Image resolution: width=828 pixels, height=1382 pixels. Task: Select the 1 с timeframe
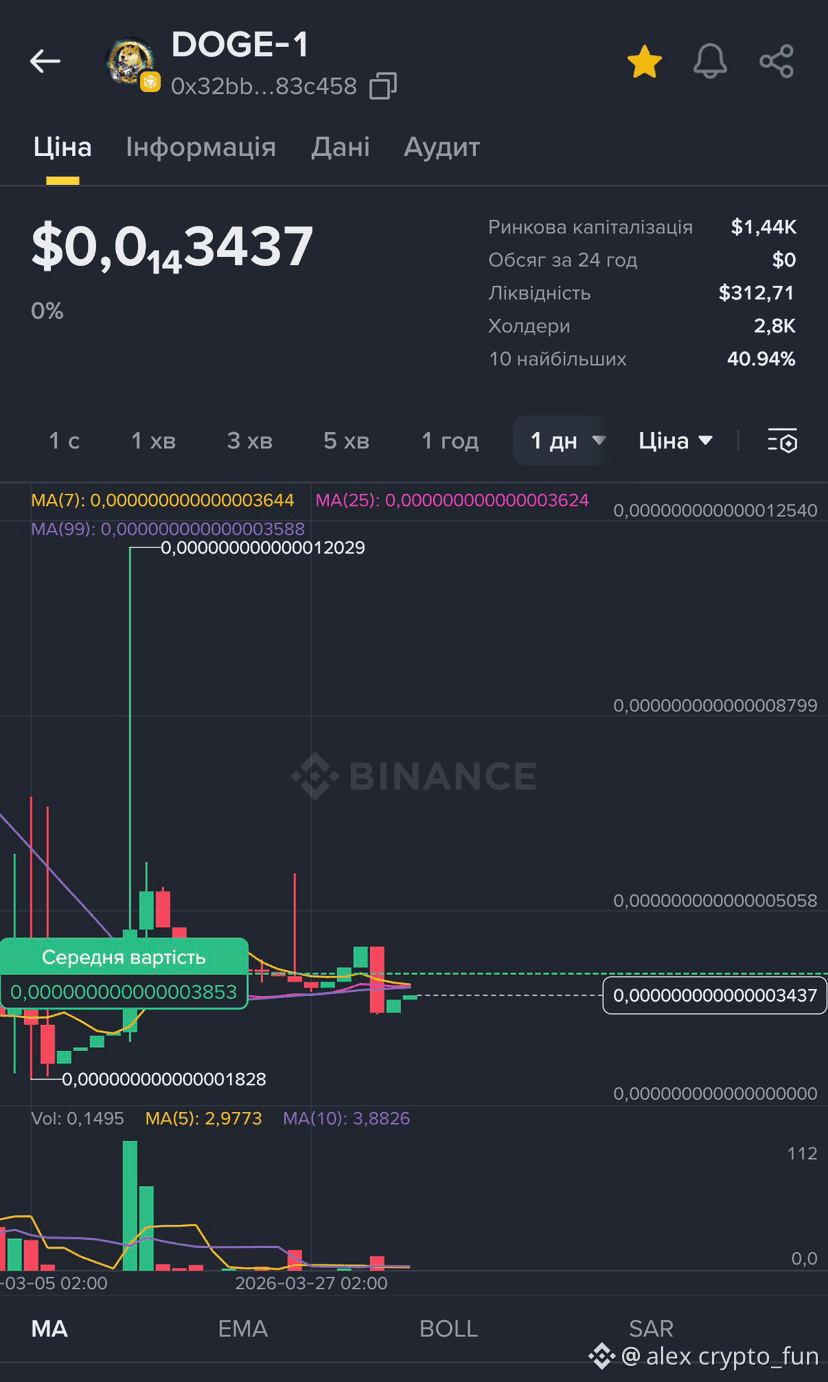[64, 441]
